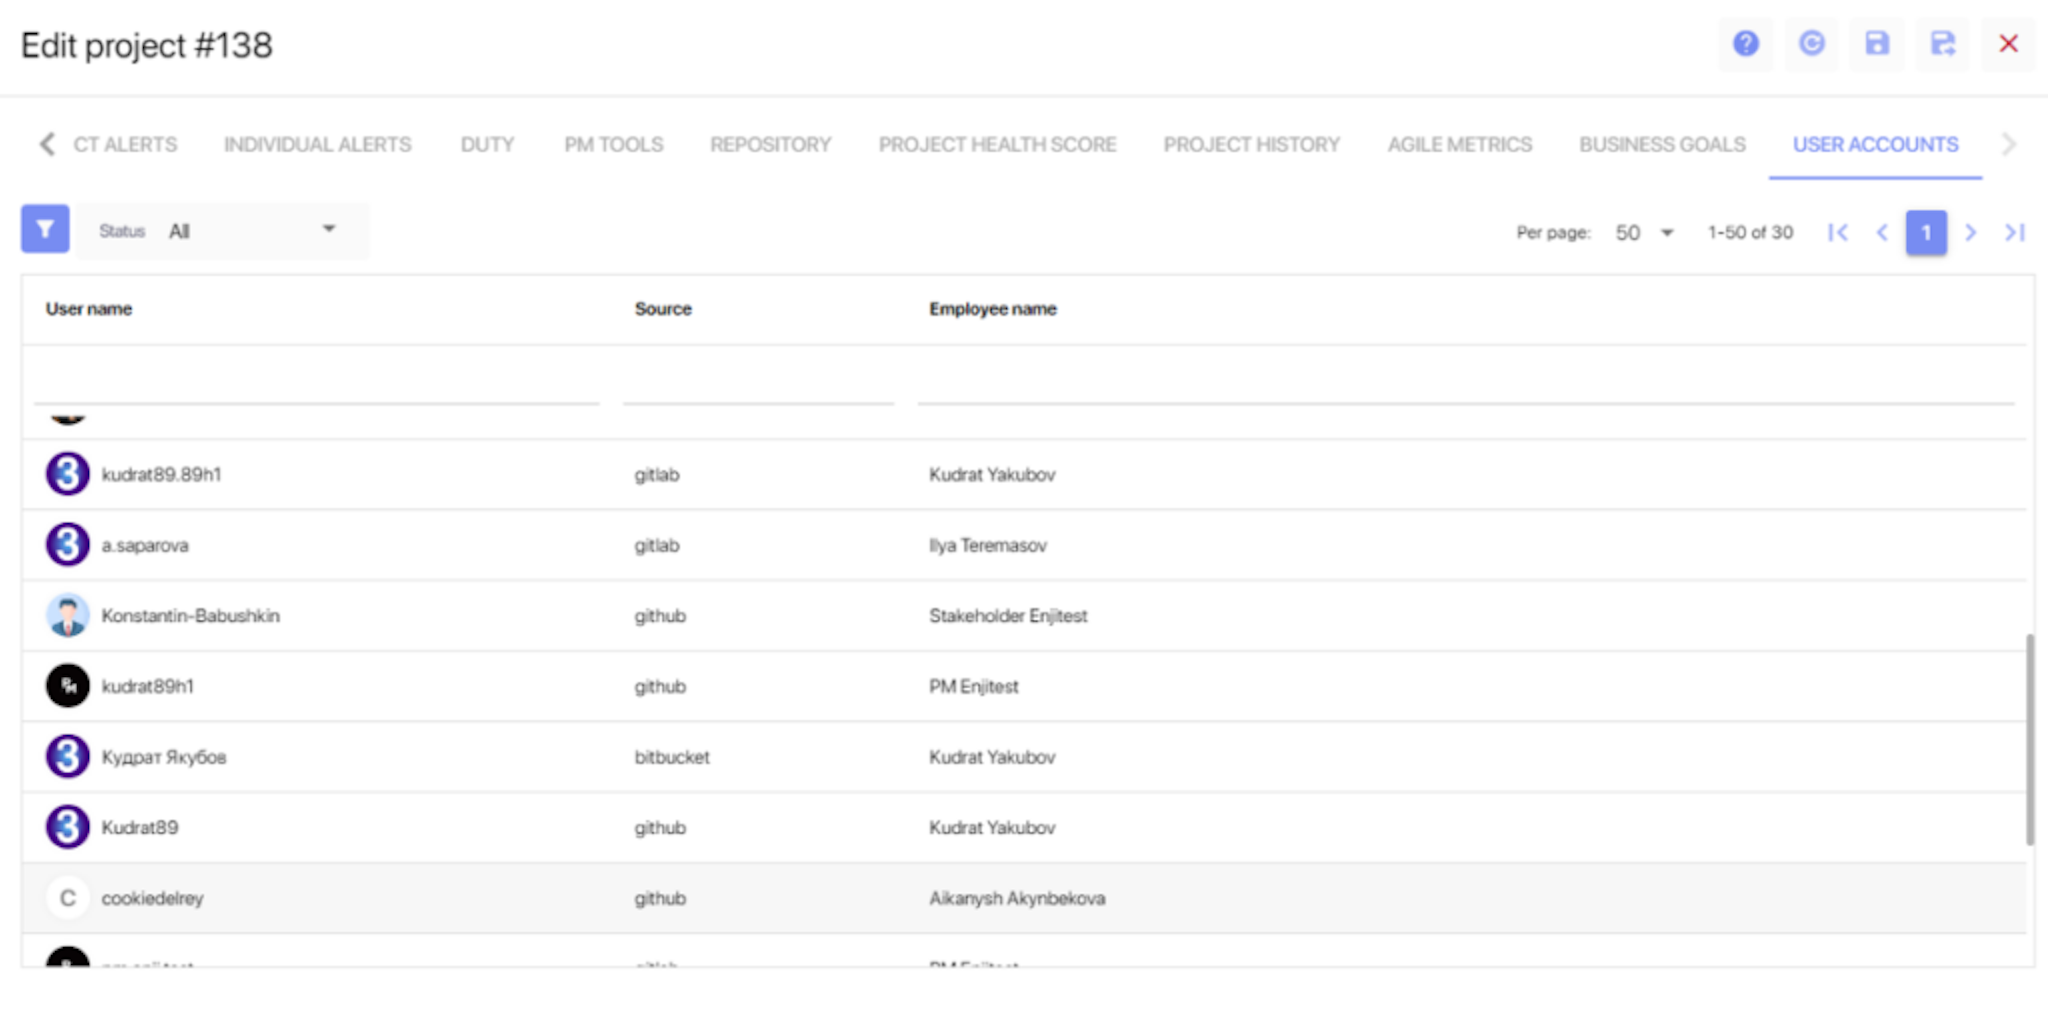The height and width of the screenshot is (1016, 2048).
Task: Switch to INDIVIDUAL ALERTS tab
Action: pyautogui.click(x=318, y=145)
